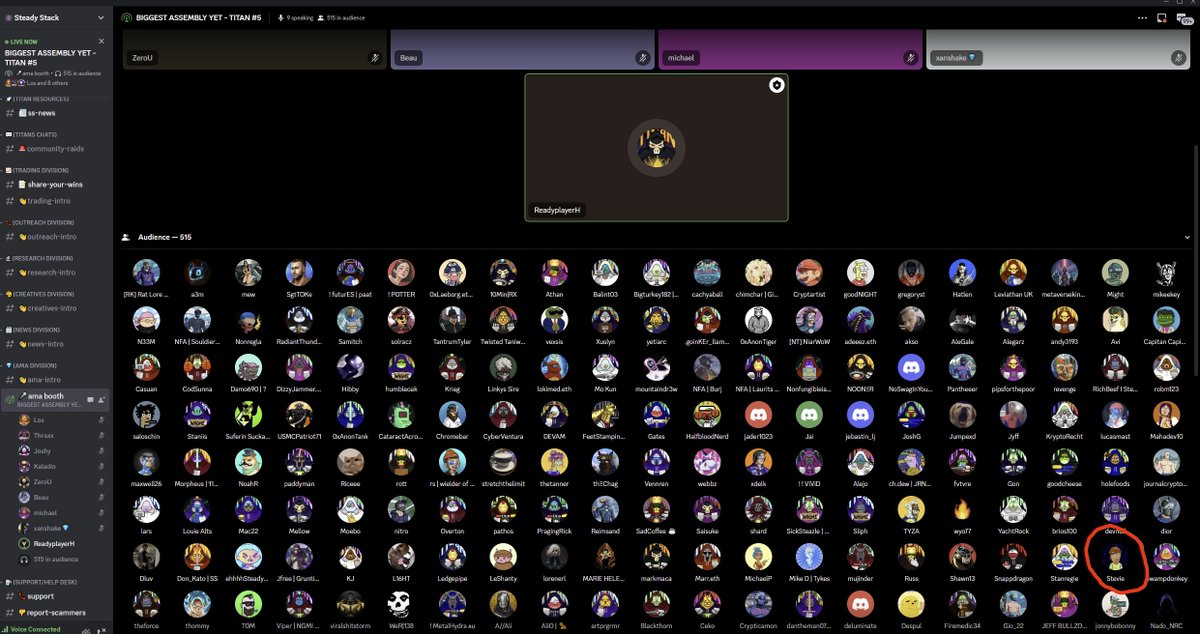
Task: Open audience member a3m's avatar
Action: click(x=197, y=272)
